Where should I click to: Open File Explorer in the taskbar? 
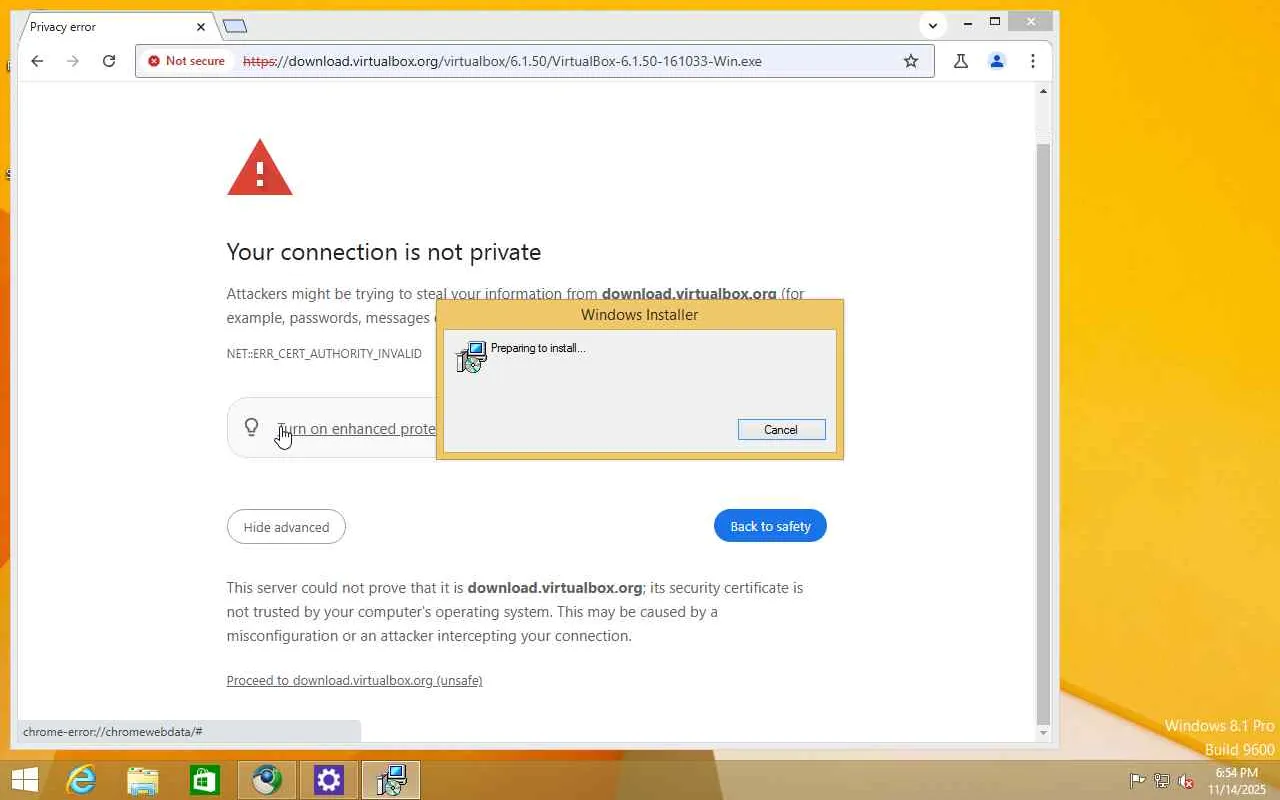[143, 780]
